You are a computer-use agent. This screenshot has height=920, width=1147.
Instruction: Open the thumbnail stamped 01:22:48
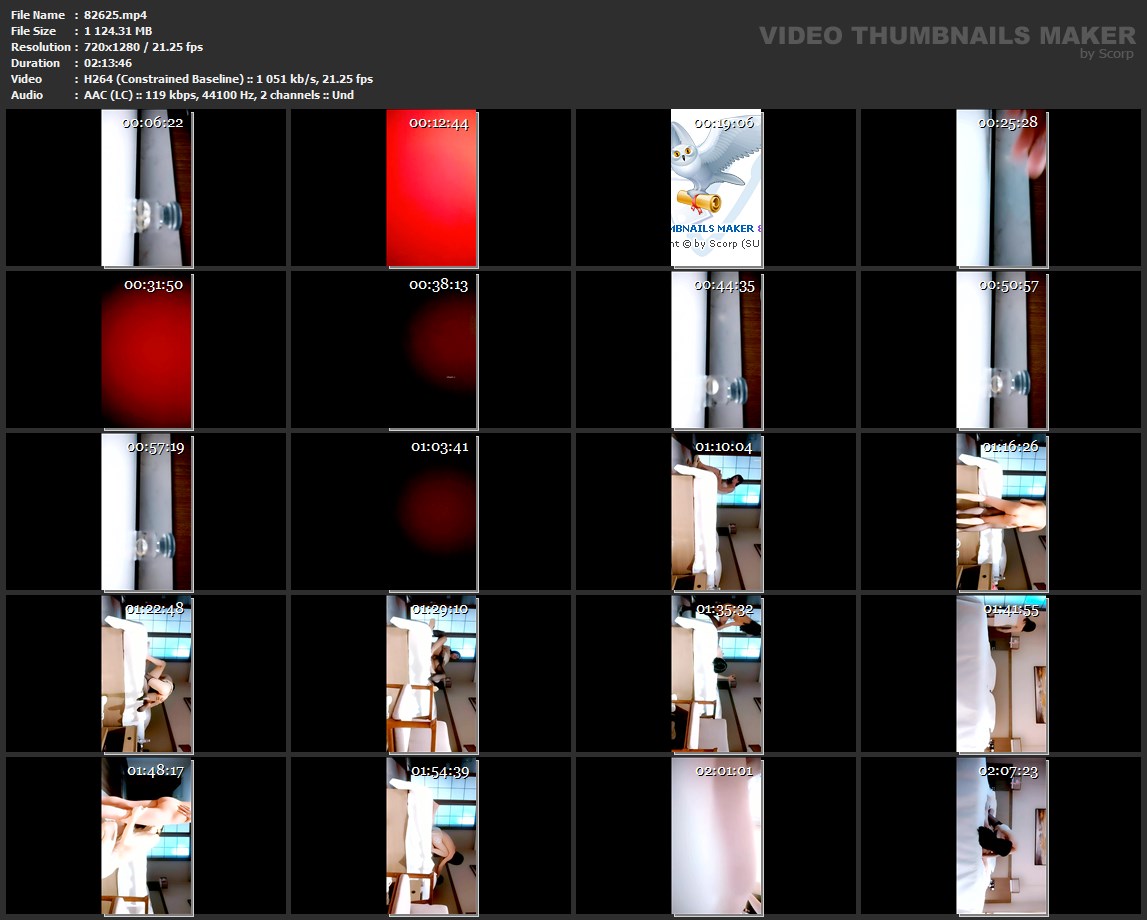(x=146, y=674)
